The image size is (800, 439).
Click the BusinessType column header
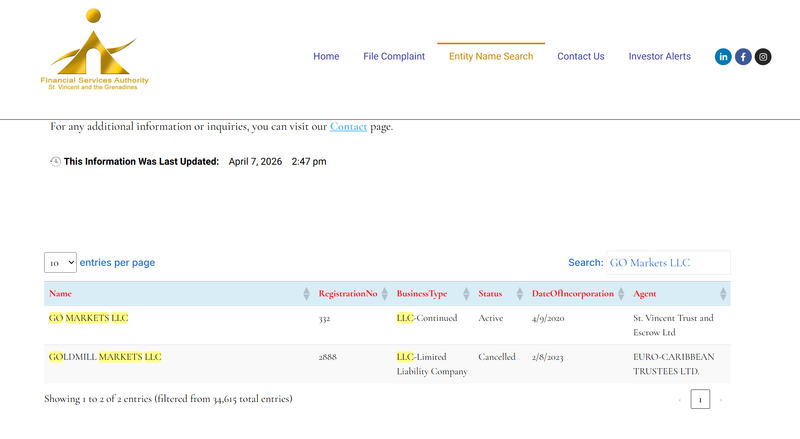pos(422,294)
